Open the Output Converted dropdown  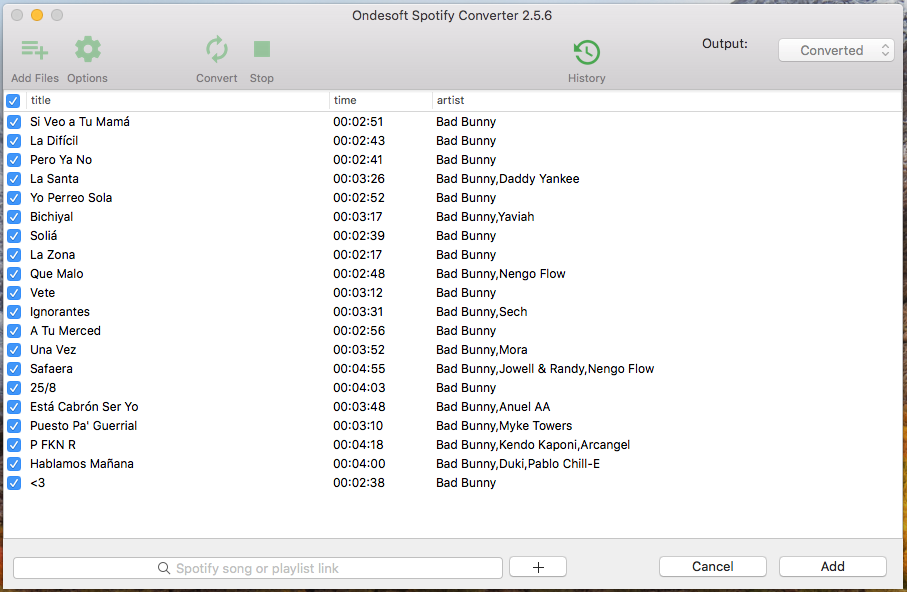836,50
